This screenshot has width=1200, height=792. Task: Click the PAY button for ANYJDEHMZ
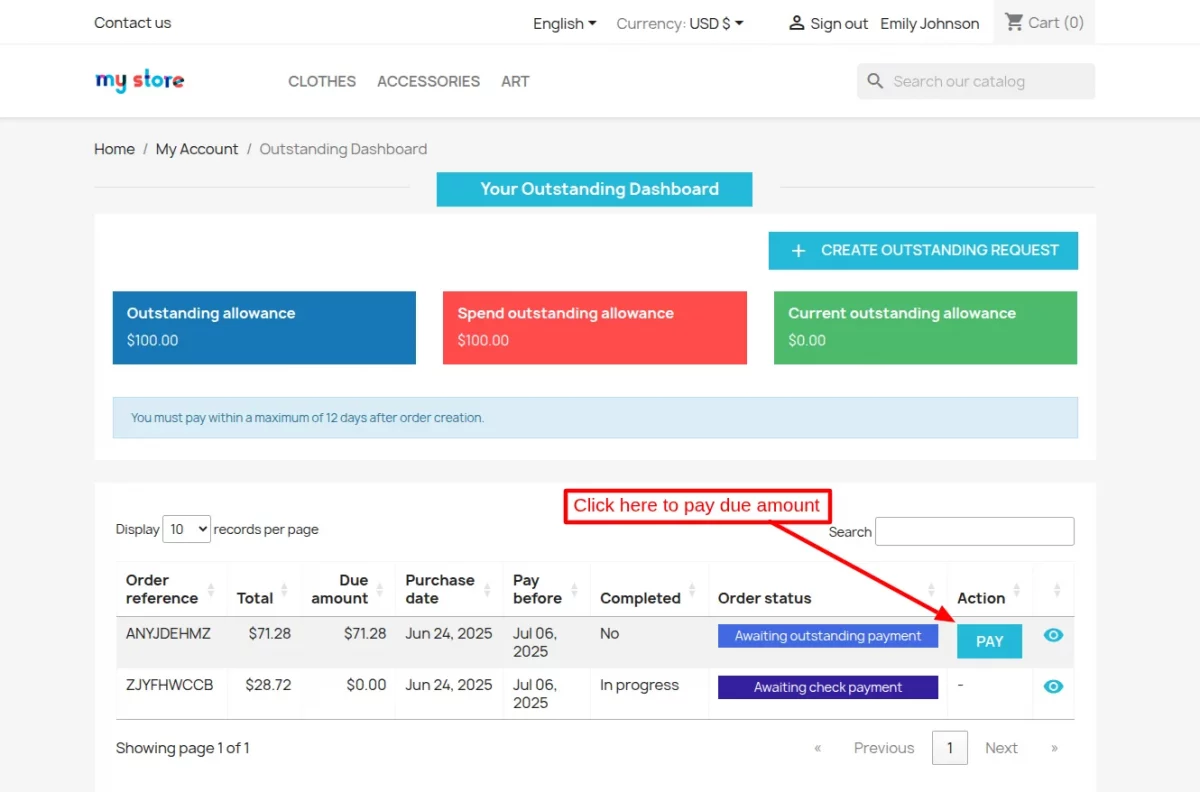(989, 641)
